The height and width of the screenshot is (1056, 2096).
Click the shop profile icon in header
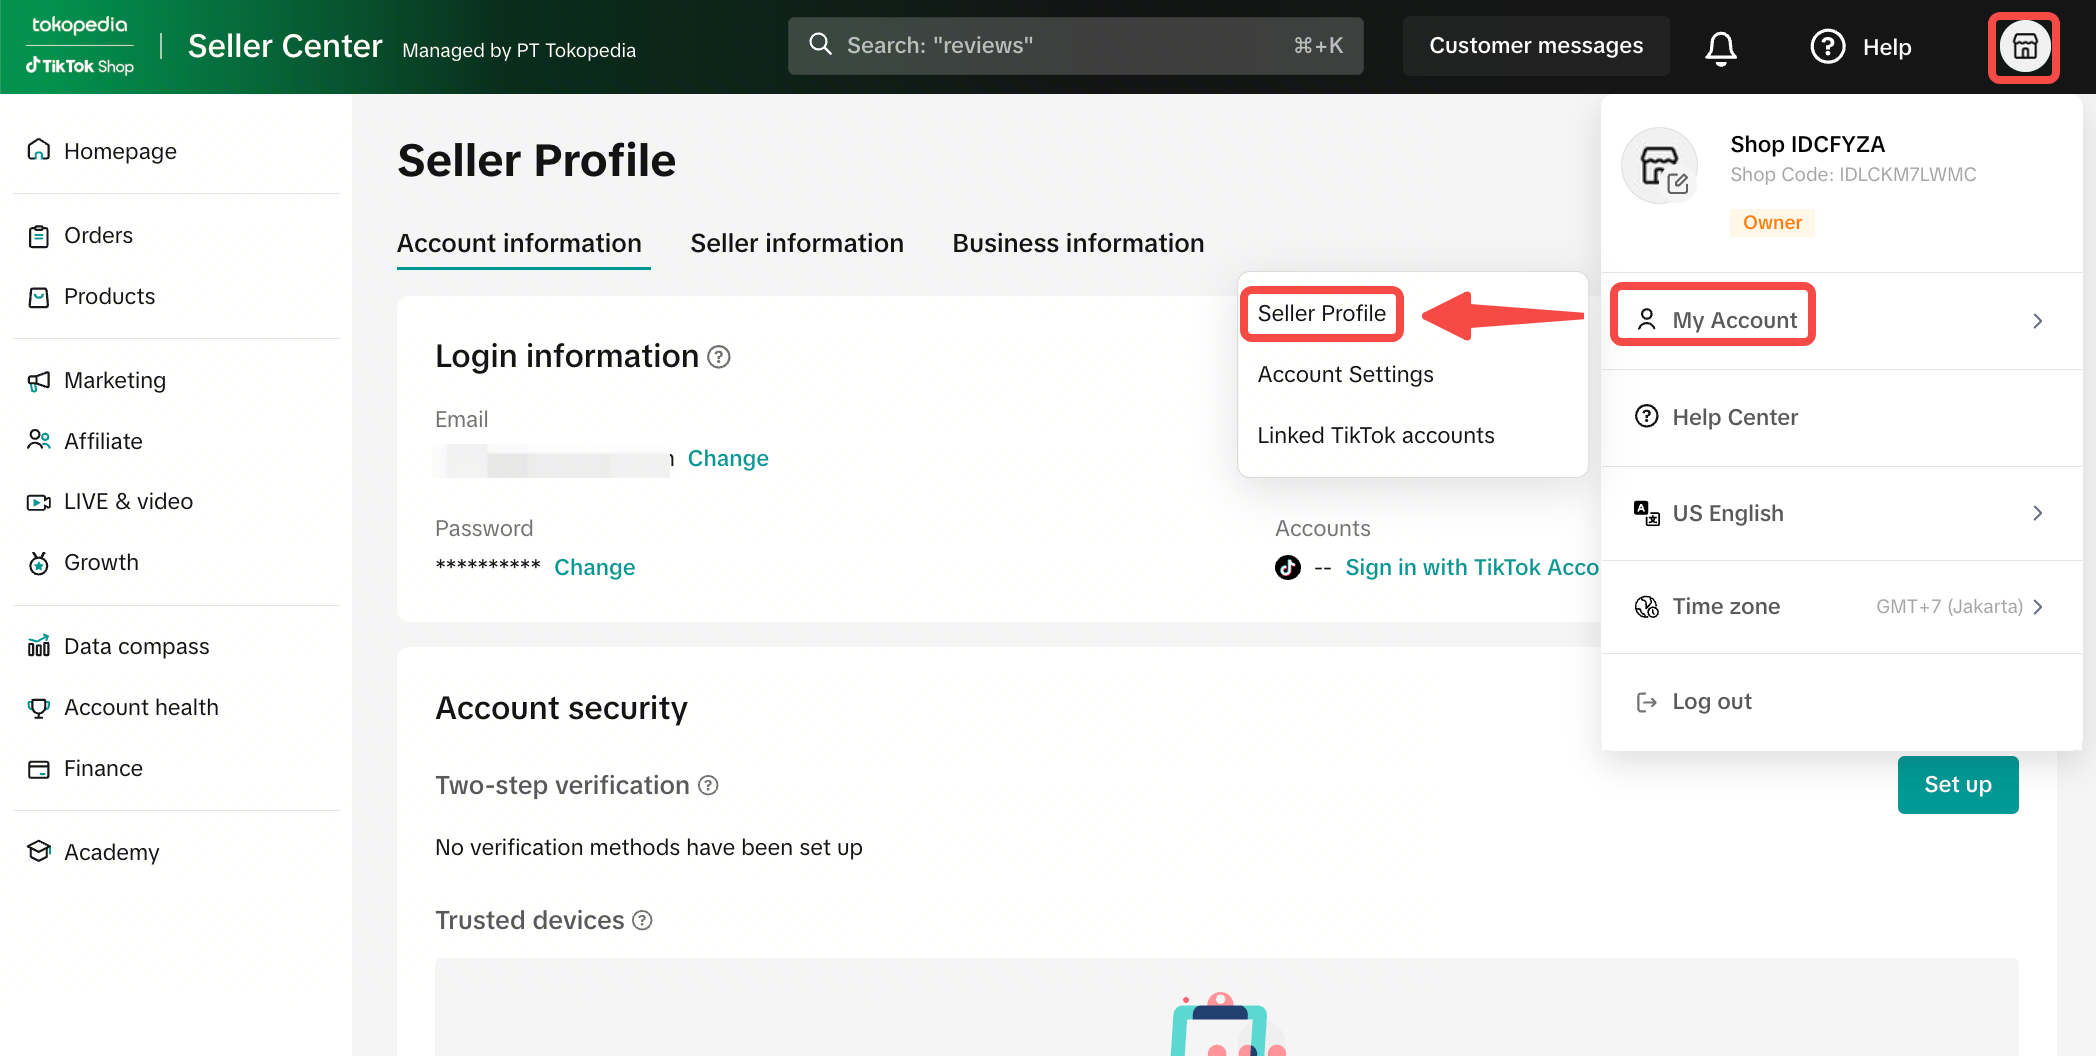2024,47
